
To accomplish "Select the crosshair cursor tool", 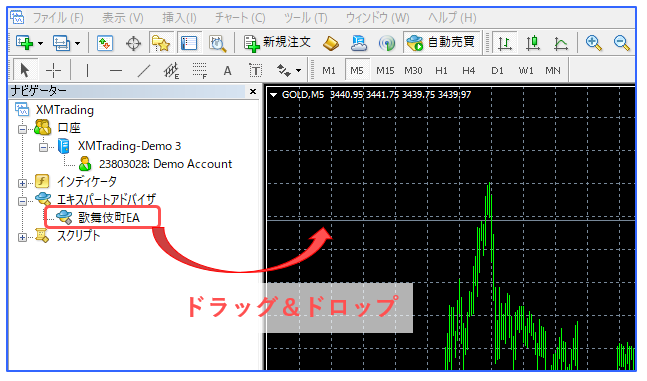I will [53, 71].
